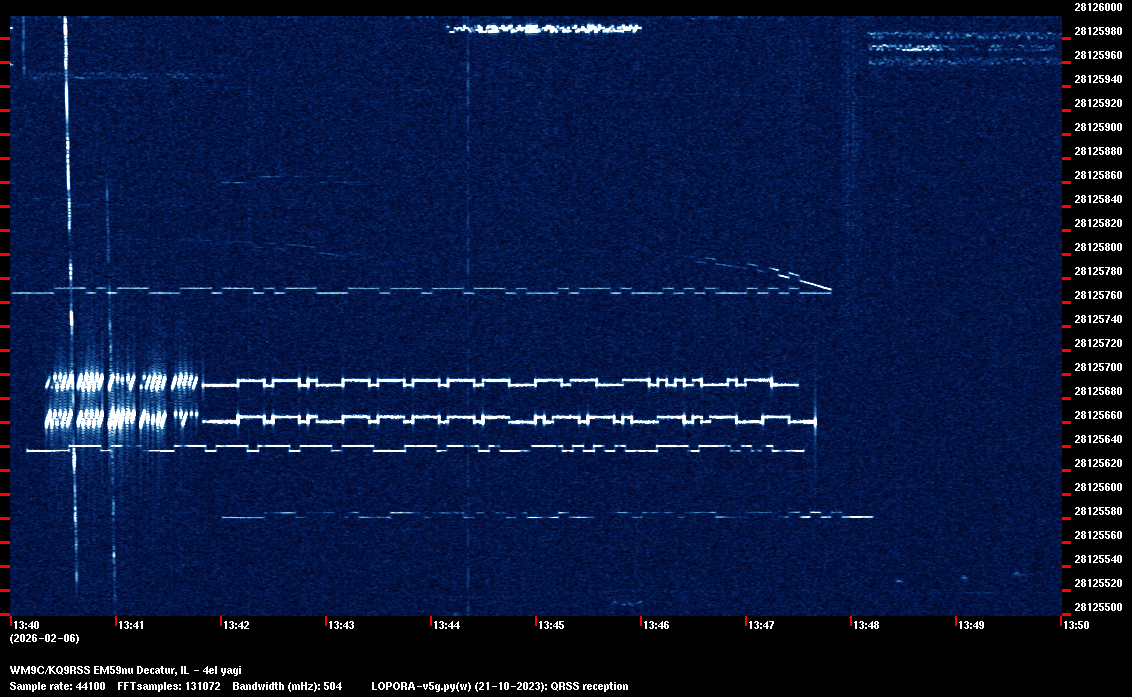Select the 28125640 frequency label
The image size is (1132, 697).
(1097, 439)
